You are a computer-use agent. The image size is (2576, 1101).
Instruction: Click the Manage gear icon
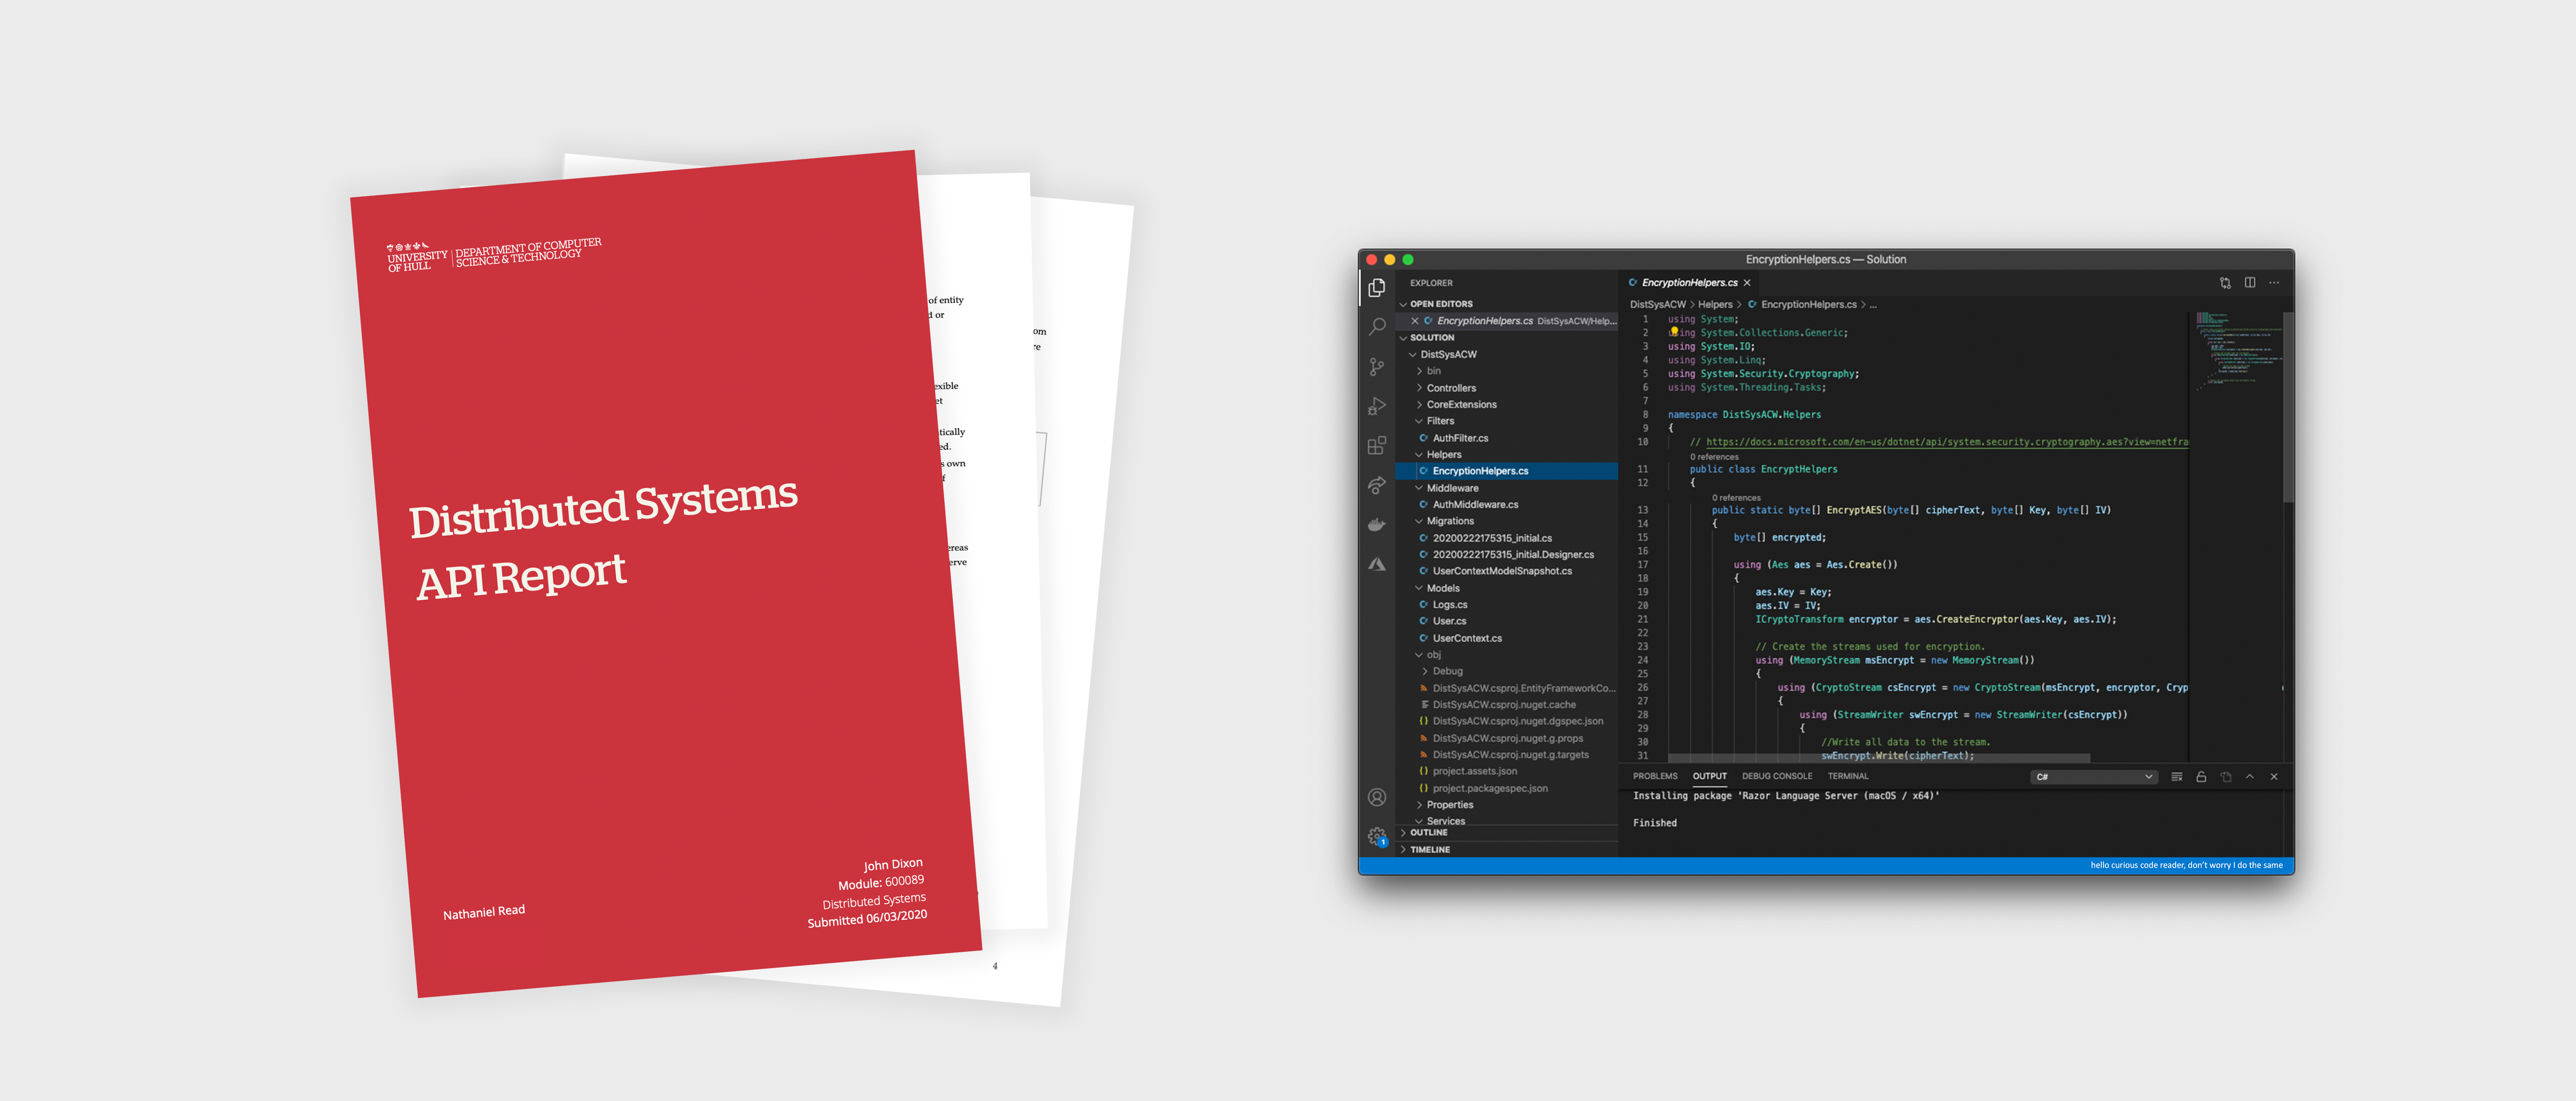(x=1377, y=836)
